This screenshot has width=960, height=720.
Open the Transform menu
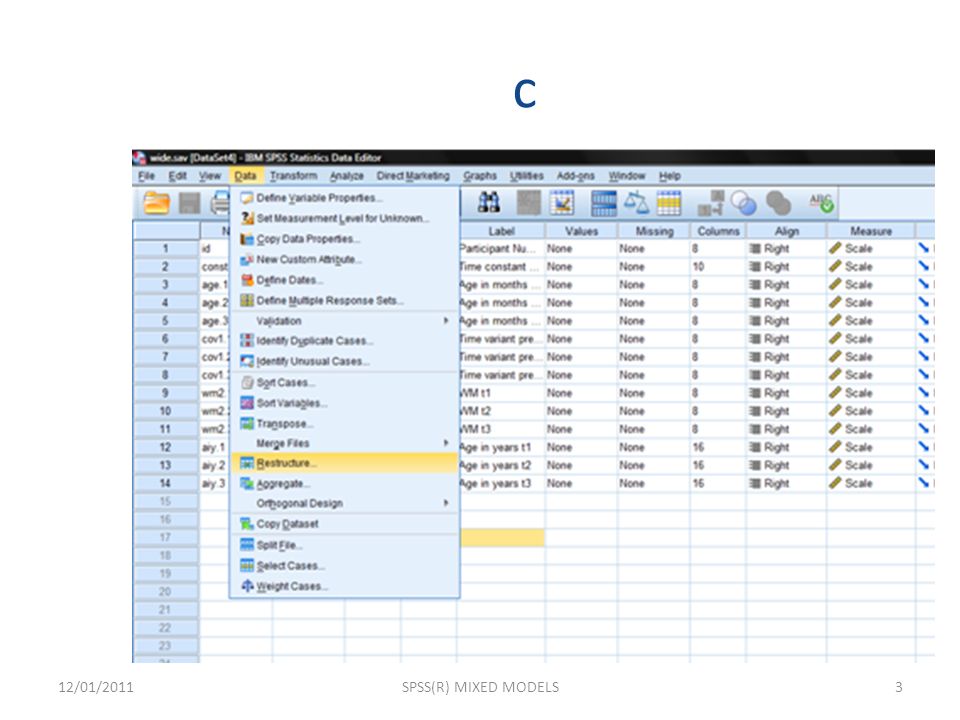pos(294,176)
